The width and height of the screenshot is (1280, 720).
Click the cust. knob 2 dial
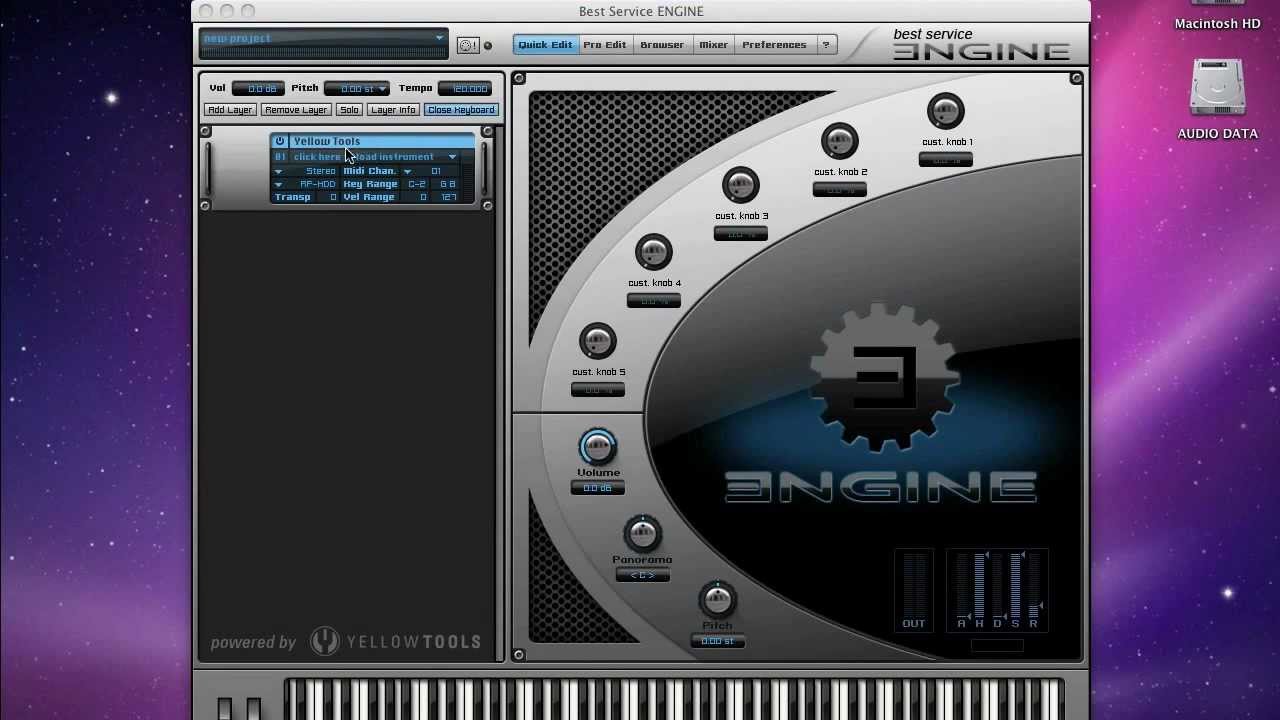coord(840,141)
